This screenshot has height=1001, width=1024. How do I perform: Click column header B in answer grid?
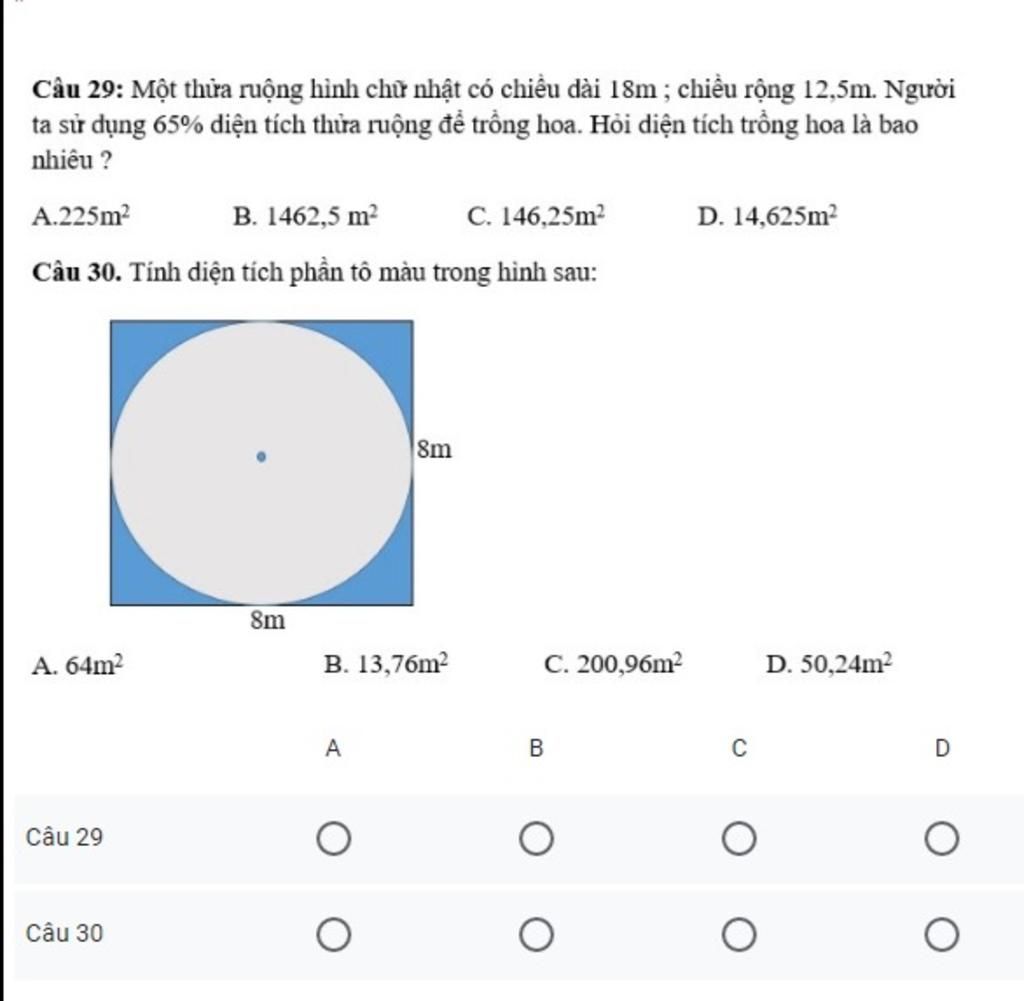click(x=536, y=748)
